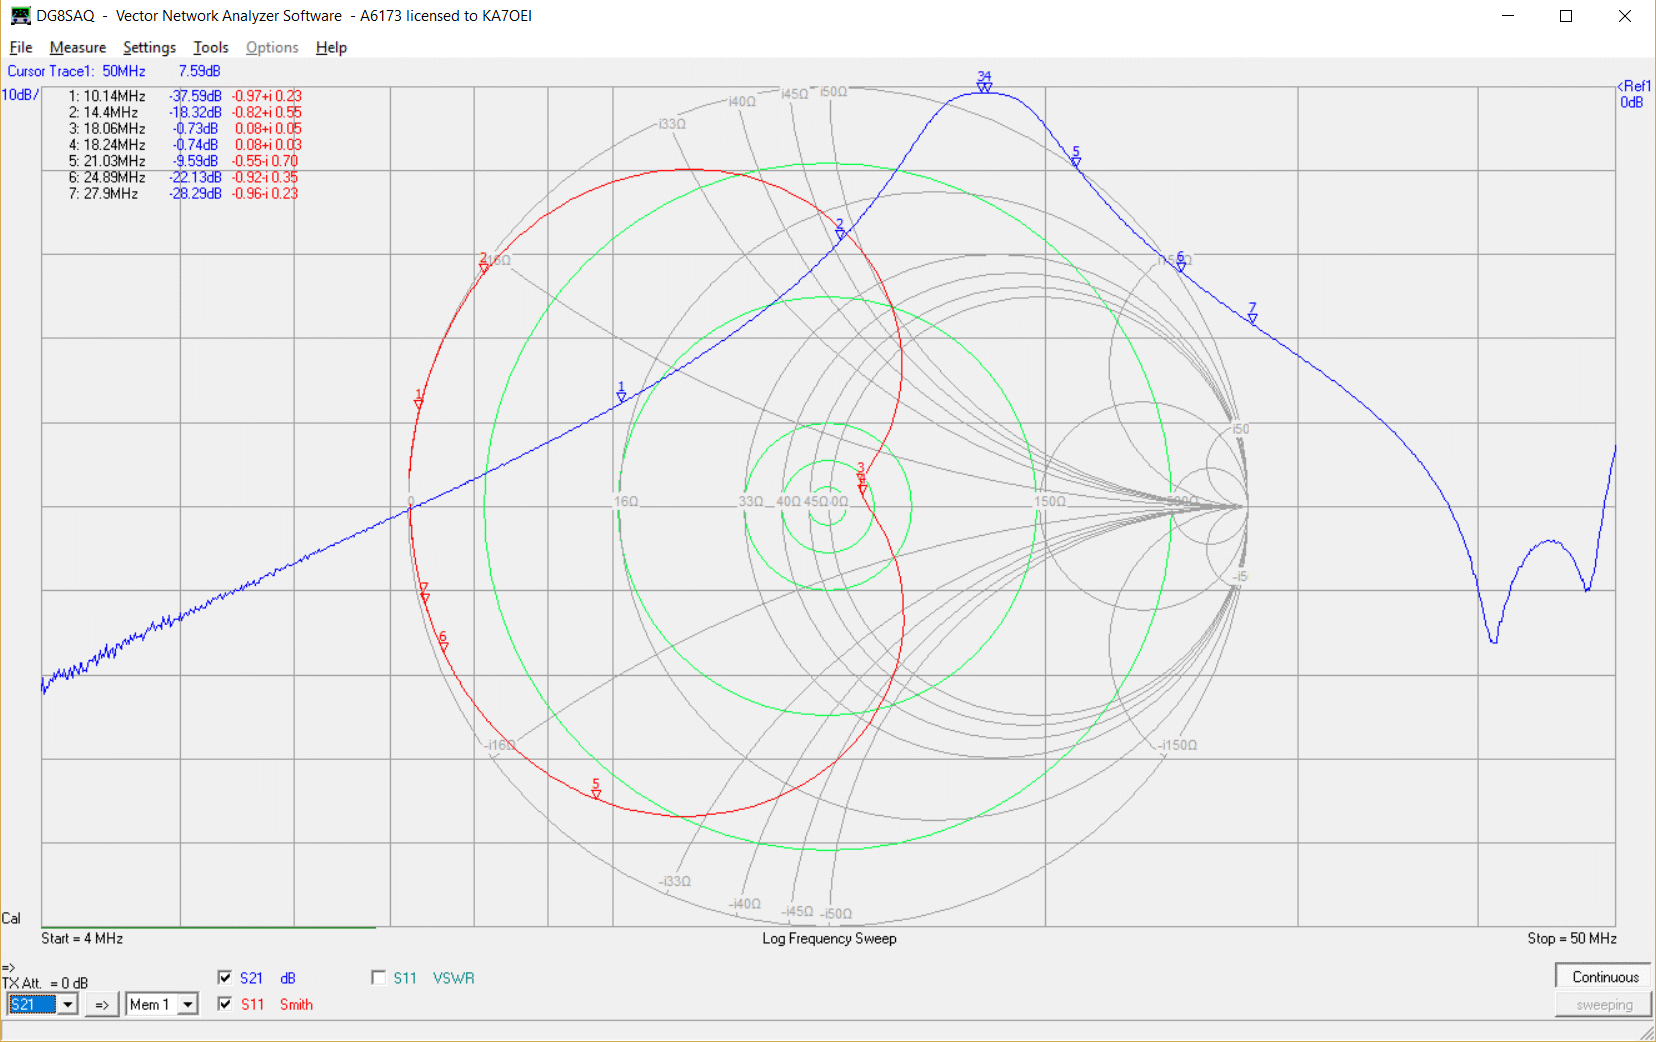Select red marker 1 on Smith trace

pos(419,400)
